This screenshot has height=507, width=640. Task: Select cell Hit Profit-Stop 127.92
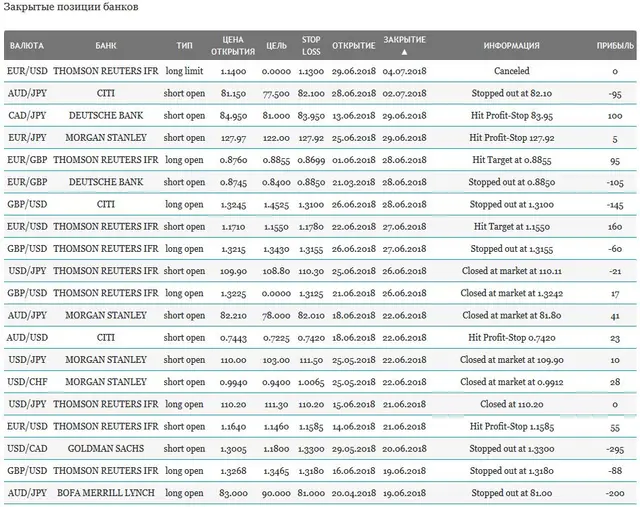pos(511,138)
